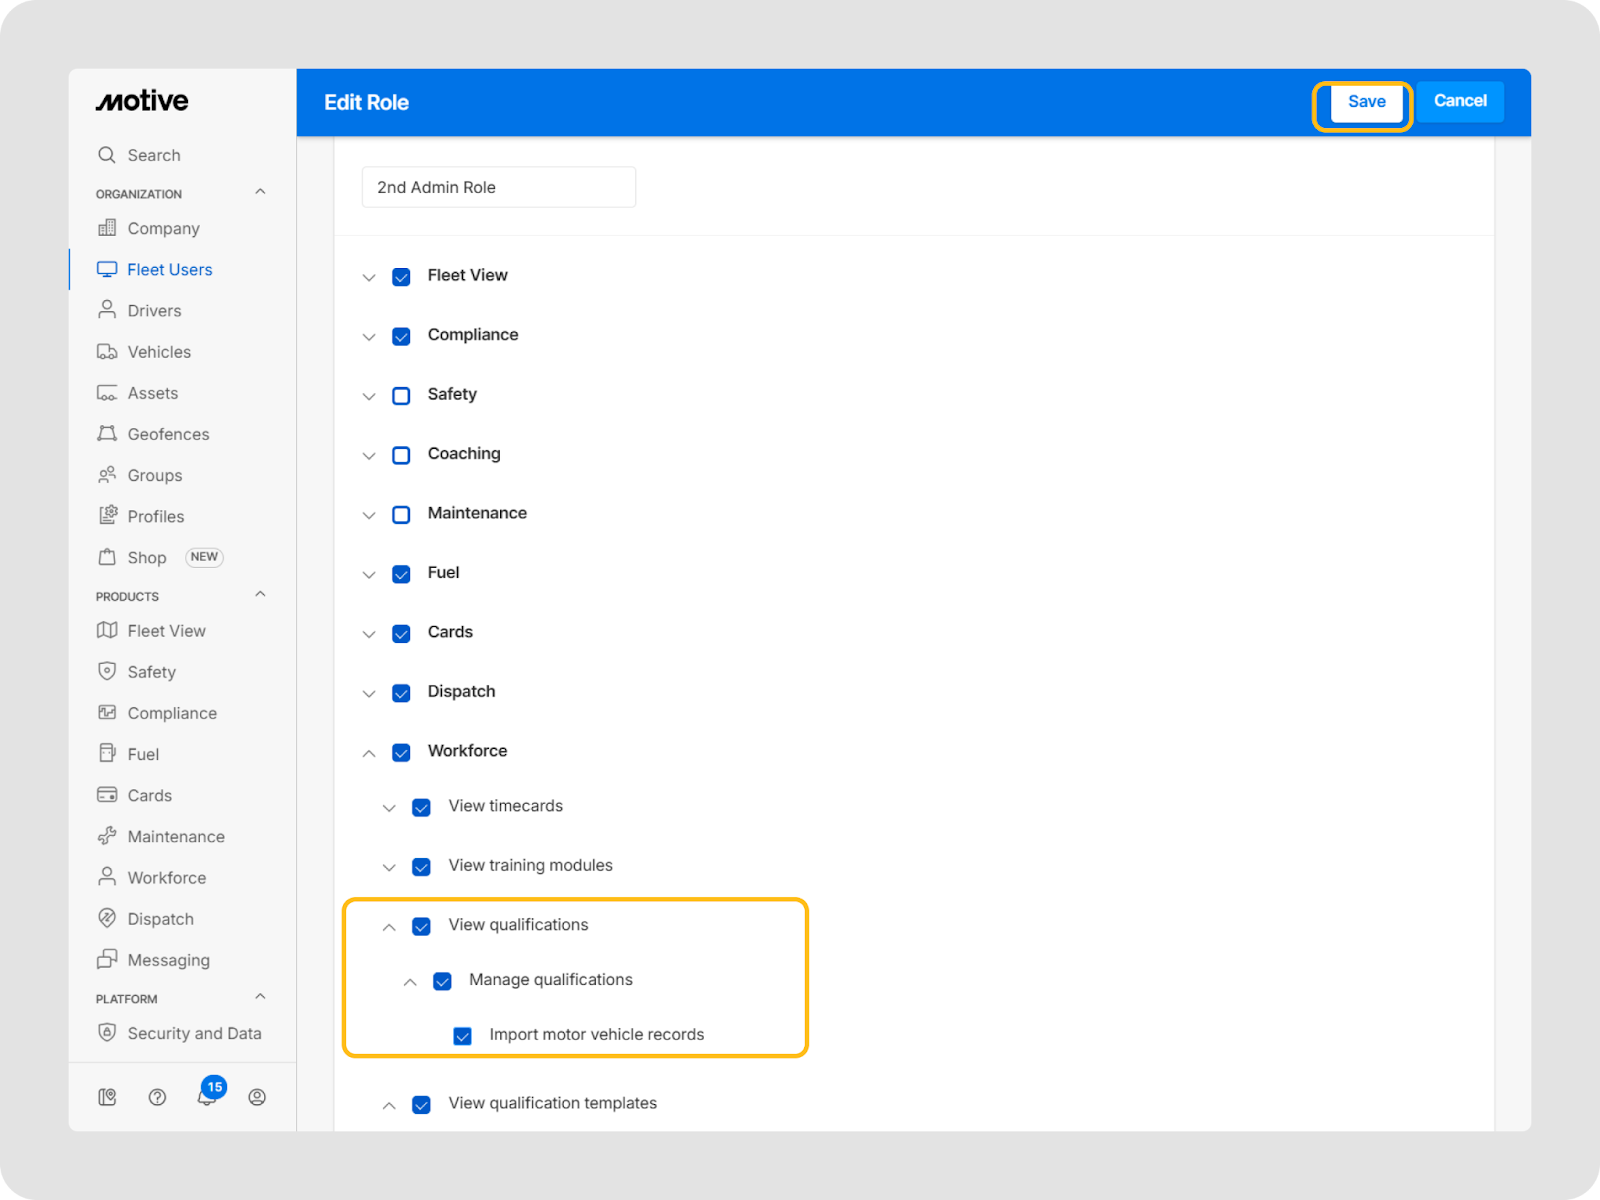Image resolution: width=1600 pixels, height=1200 pixels.
Task: Click the Vehicles truck icon
Action: tap(107, 352)
